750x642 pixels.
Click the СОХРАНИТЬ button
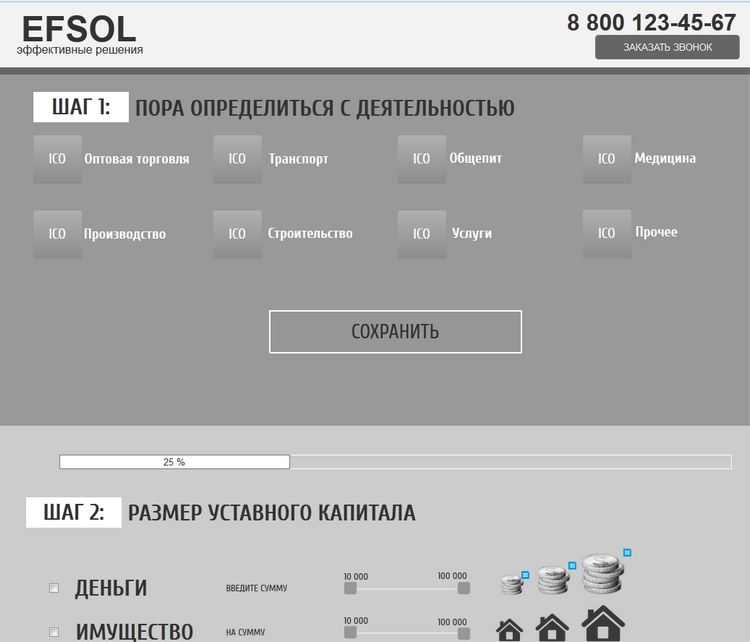[396, 332]
